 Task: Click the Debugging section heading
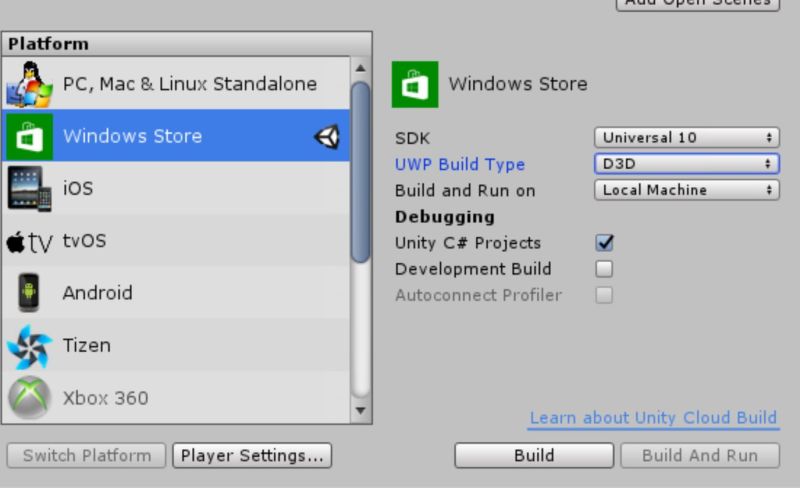[x=445, y=217]
